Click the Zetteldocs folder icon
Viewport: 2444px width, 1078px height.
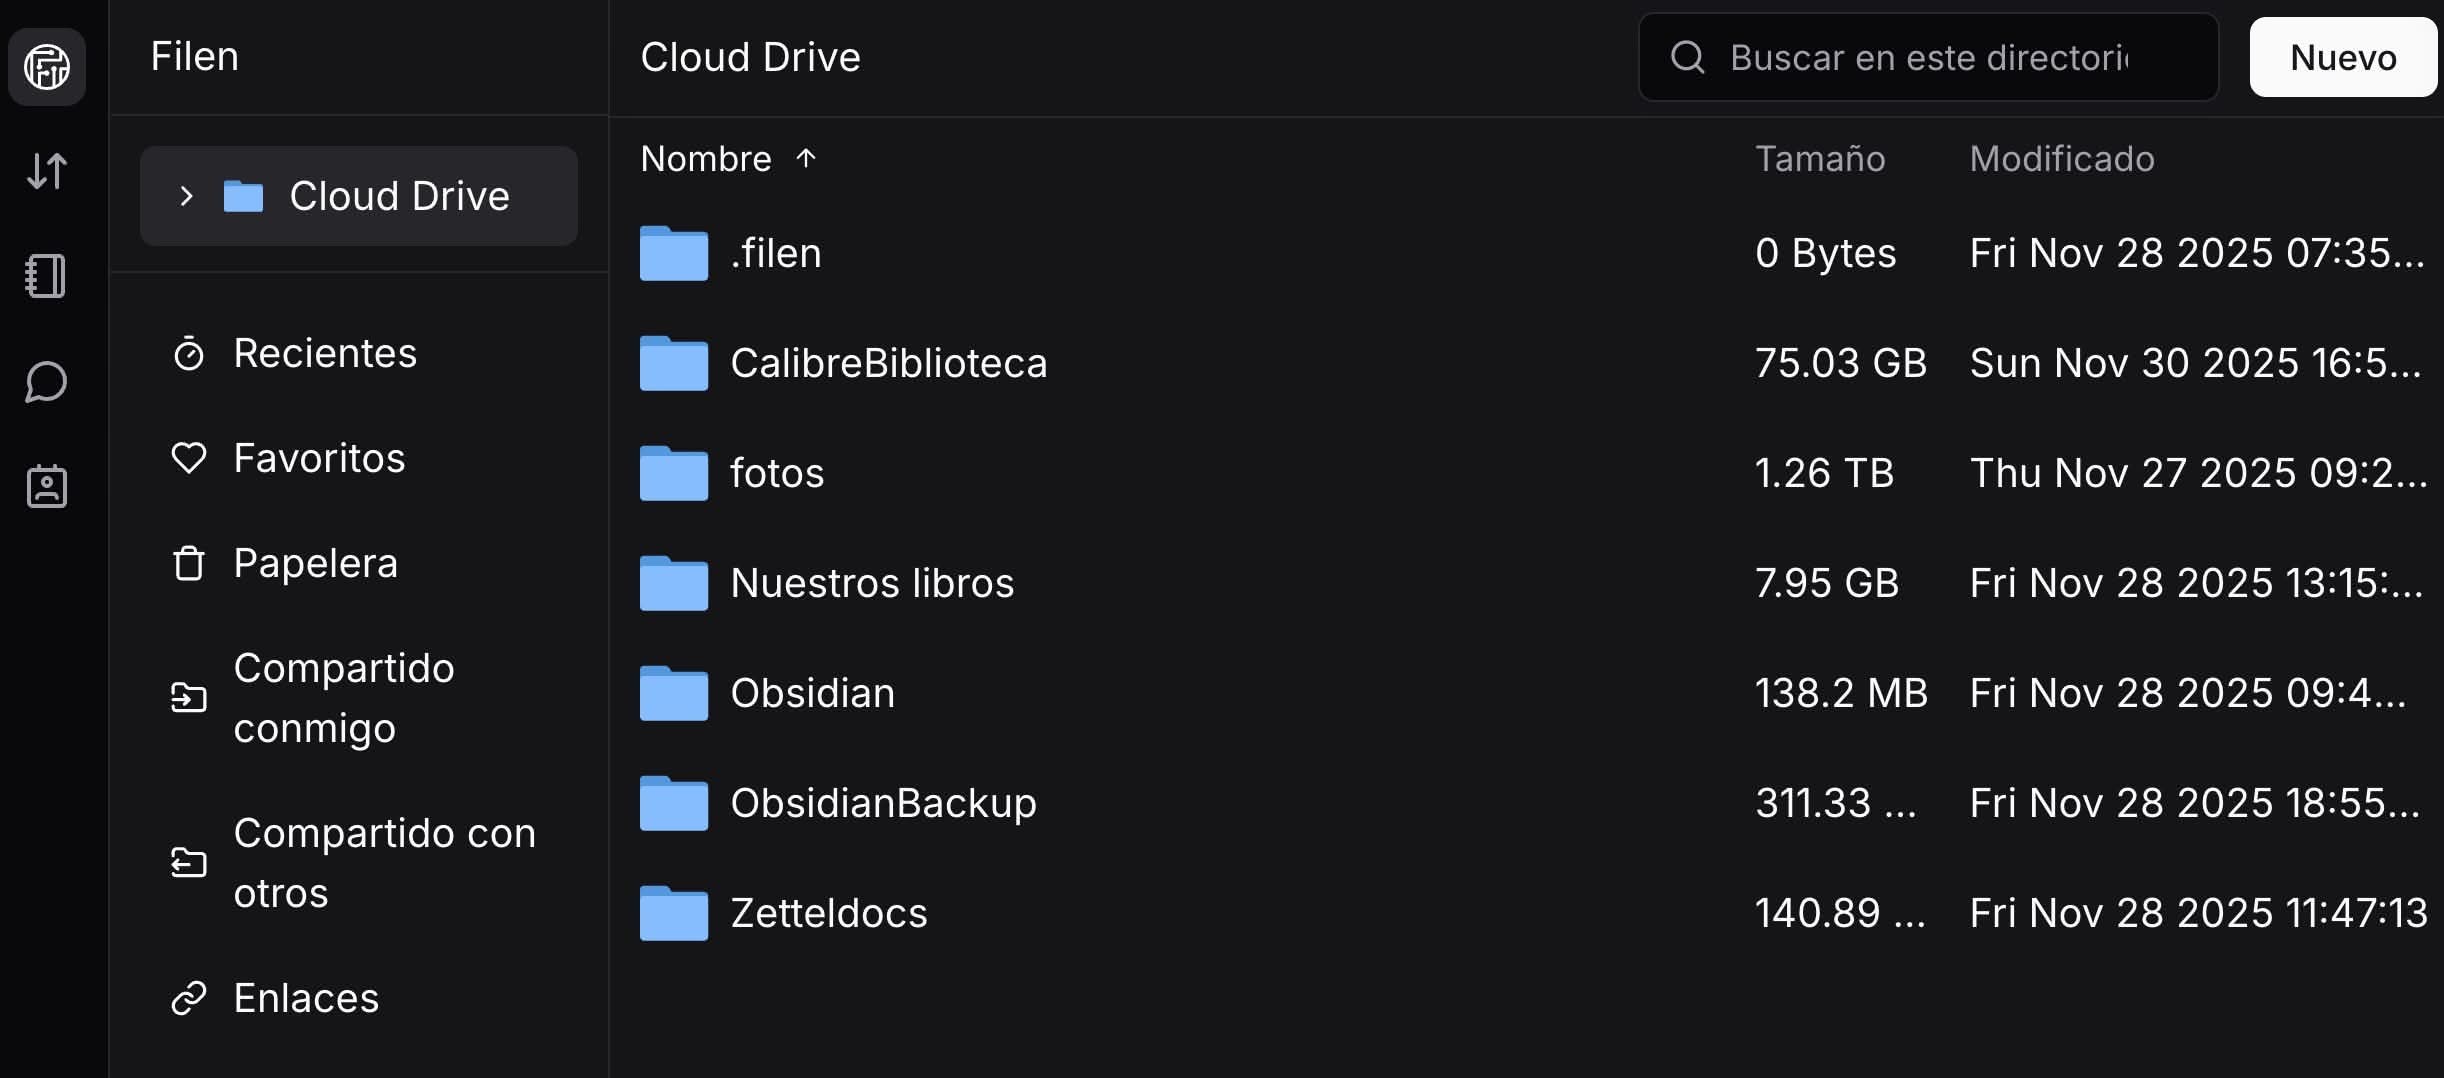click(x=674, y=913)
